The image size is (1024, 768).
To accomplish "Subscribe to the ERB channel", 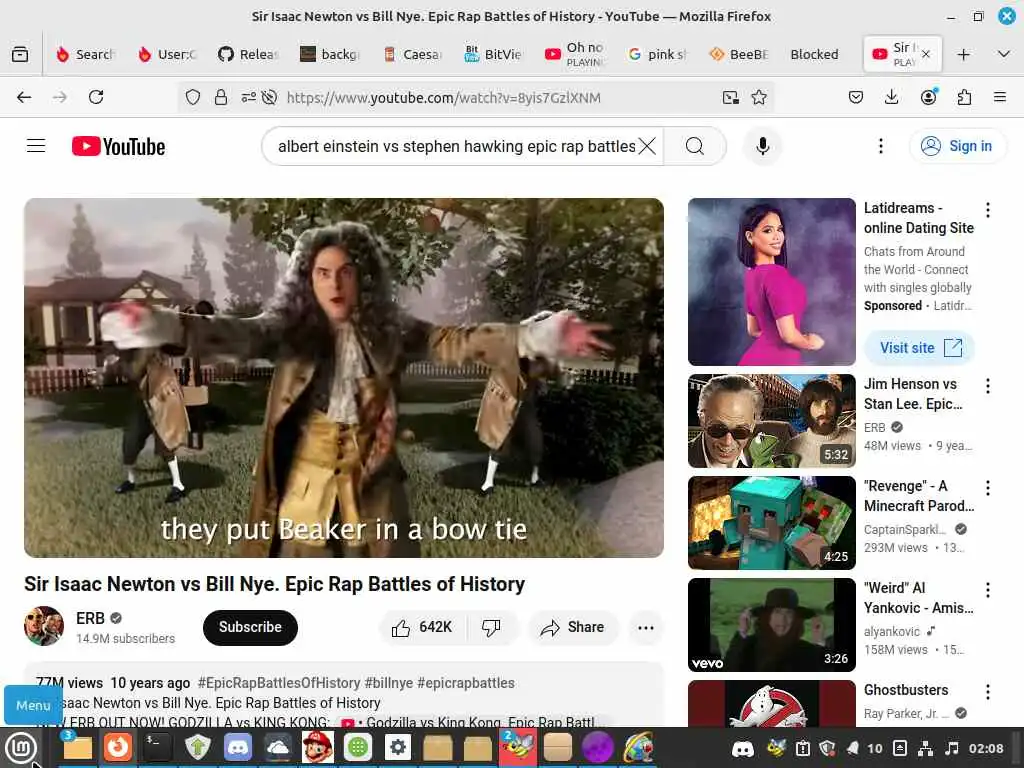I will click(x=250, y=627).
